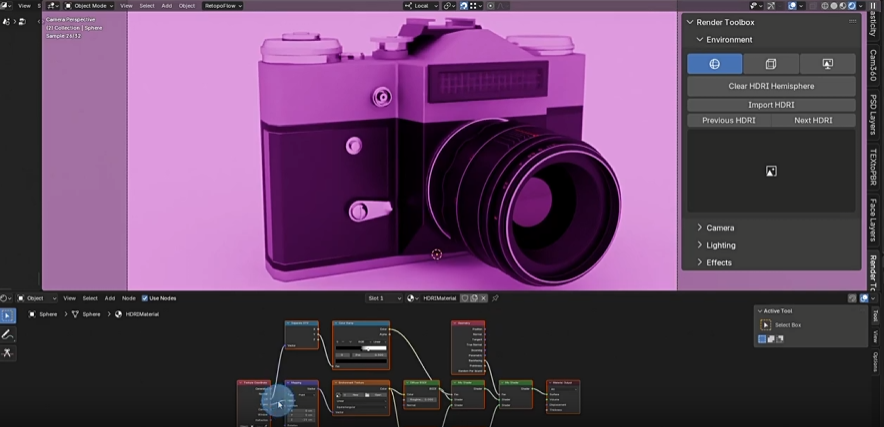Select the Select Box tool in node editor
Image resolution: width=884 pixels, height=427 pixels.
(x=8, y=316)
